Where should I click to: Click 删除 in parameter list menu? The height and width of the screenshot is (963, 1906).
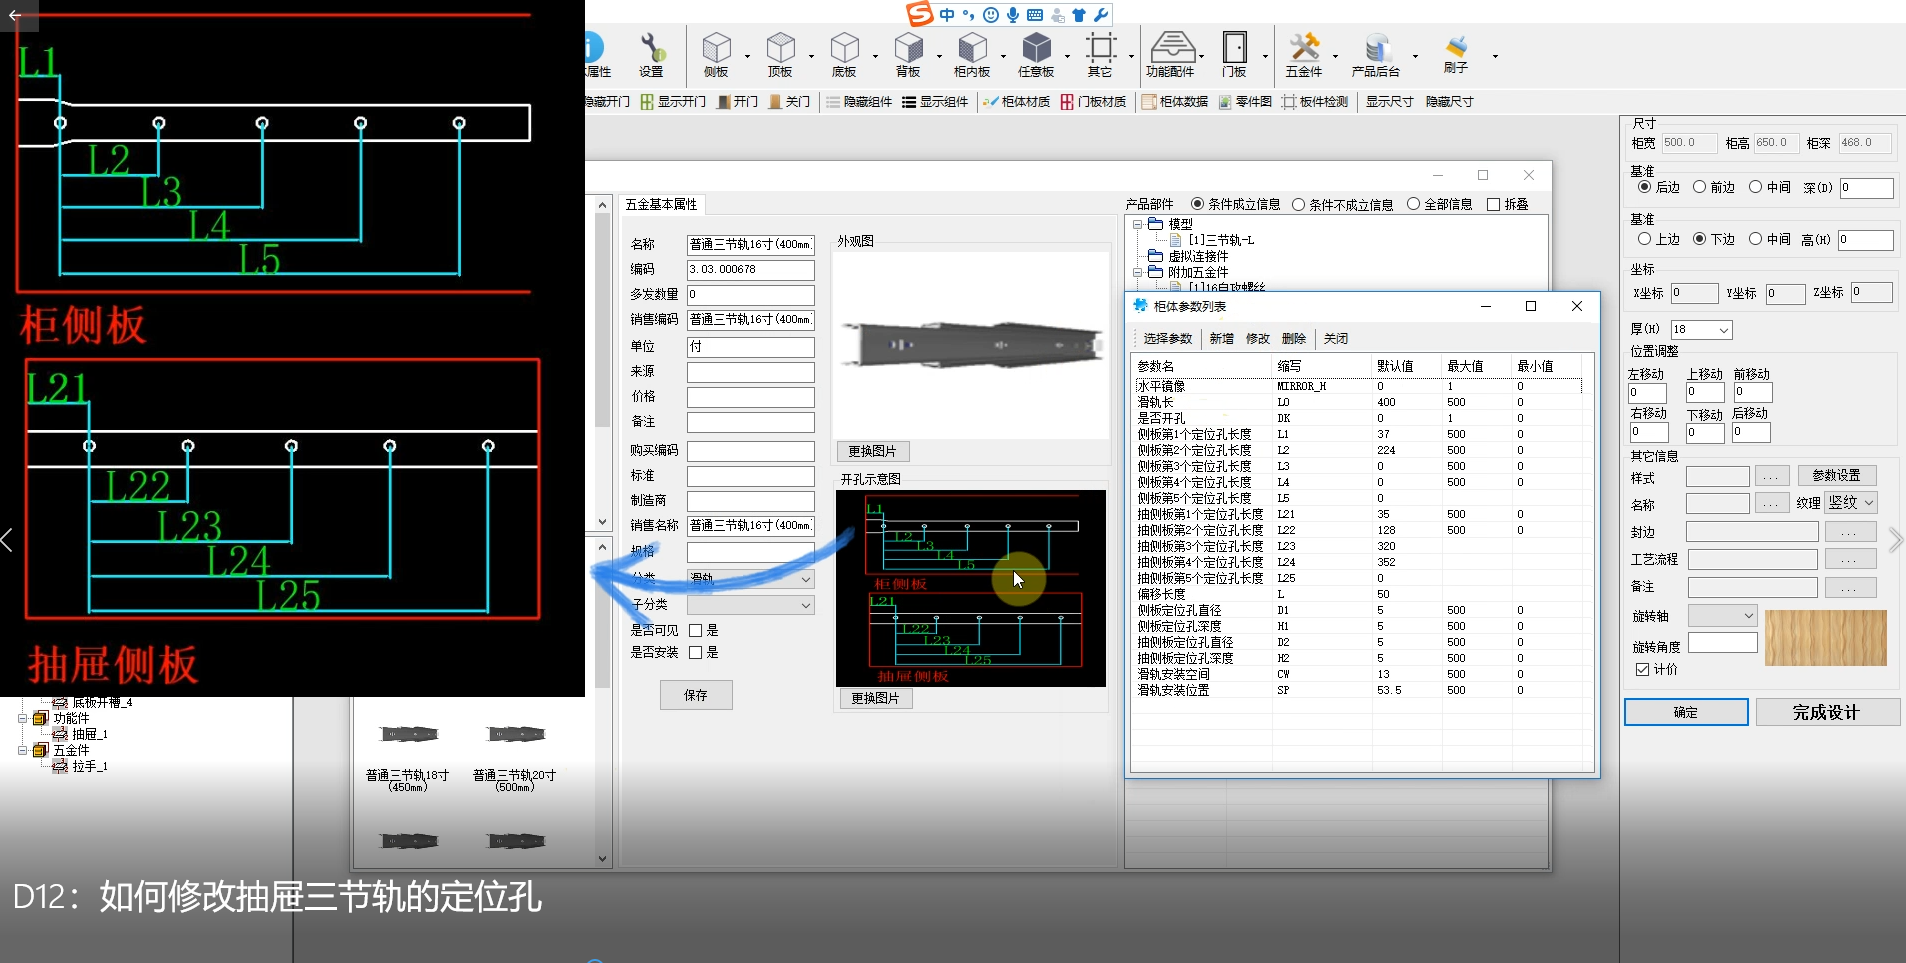1293,339
